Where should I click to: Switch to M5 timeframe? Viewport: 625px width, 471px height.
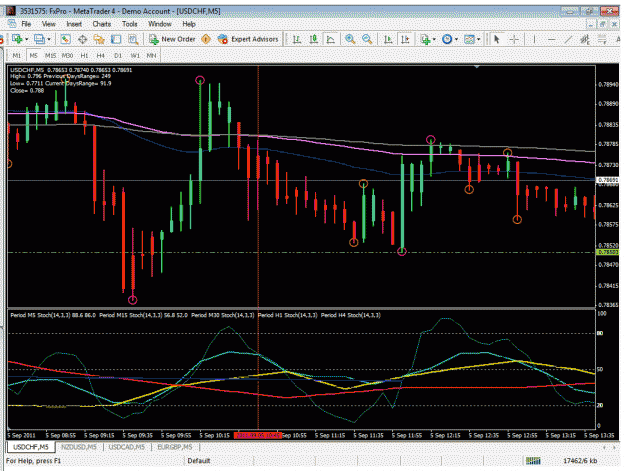33,55
